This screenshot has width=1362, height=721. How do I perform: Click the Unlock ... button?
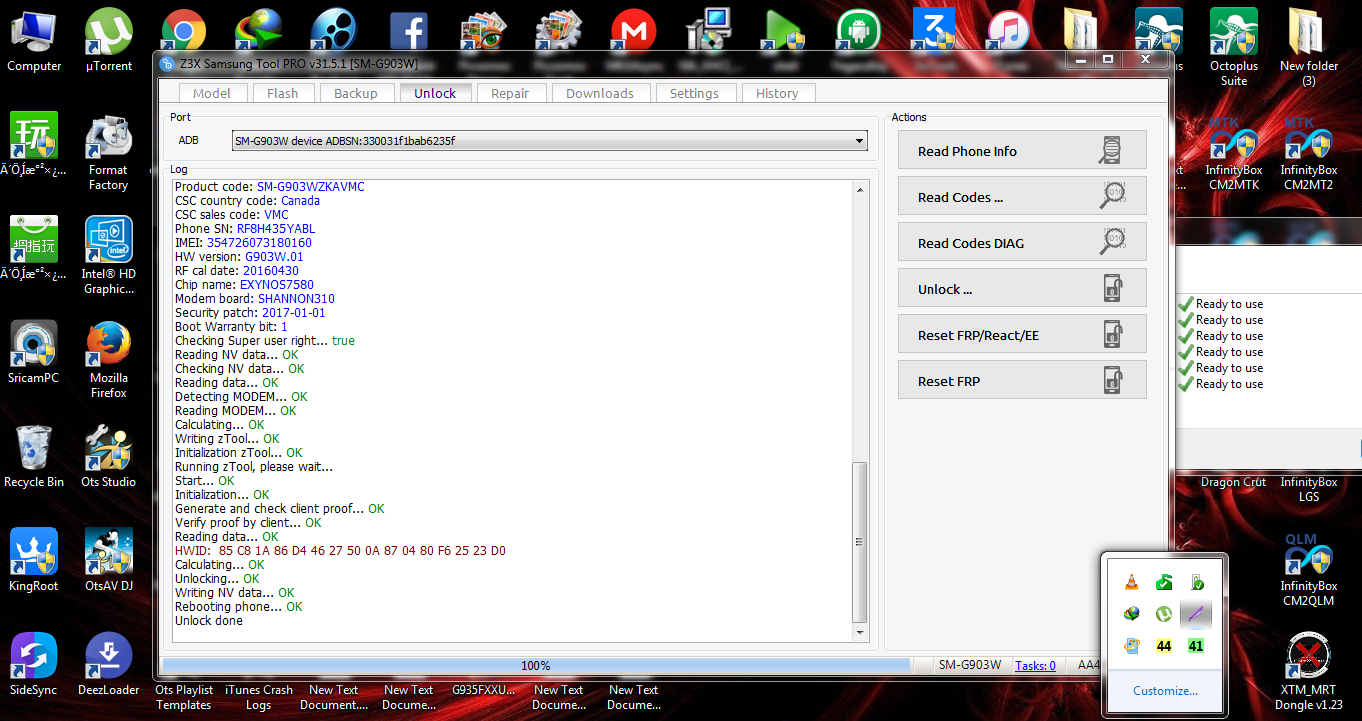tap(1022, 289)
